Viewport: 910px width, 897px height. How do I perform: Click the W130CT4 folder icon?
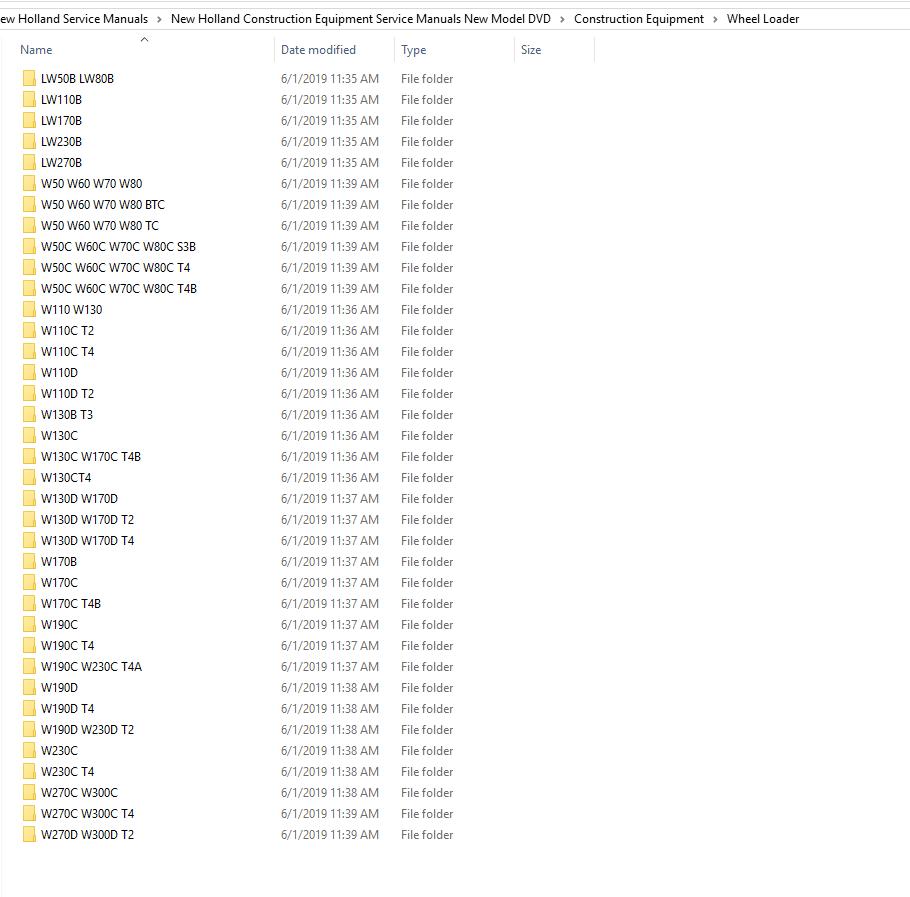tap(29, 477)
